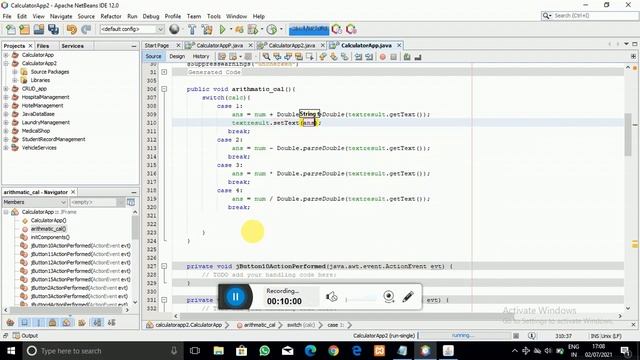Image resolution: width=640 pixels, height=360 pixels.
Task: Open Chrome from the Windows taskbar
Action: coord(333,351)
